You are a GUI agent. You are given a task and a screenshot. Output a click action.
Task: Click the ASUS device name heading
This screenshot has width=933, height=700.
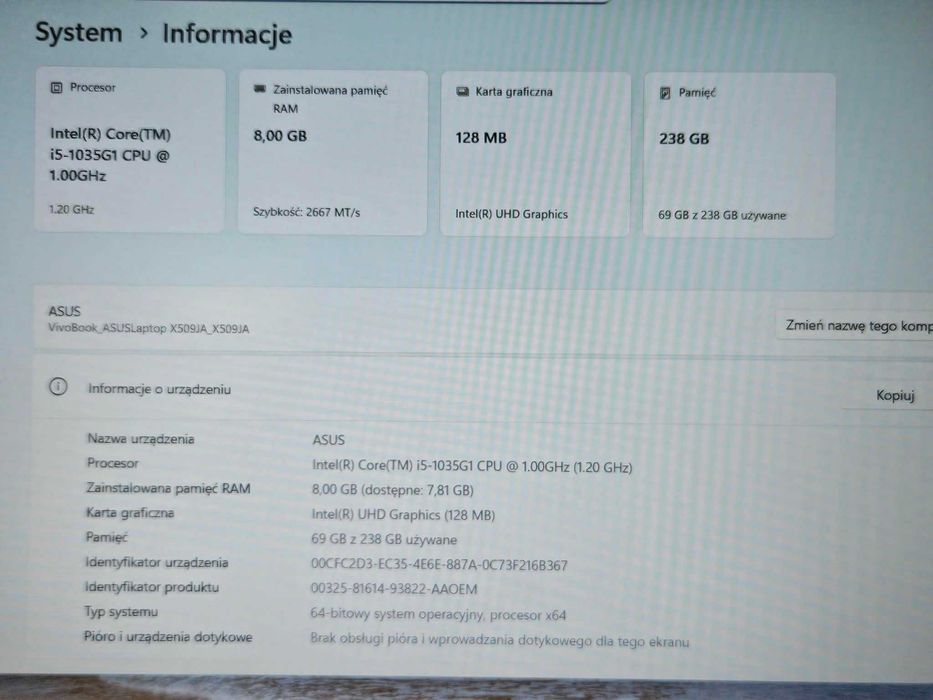point(64,311)
